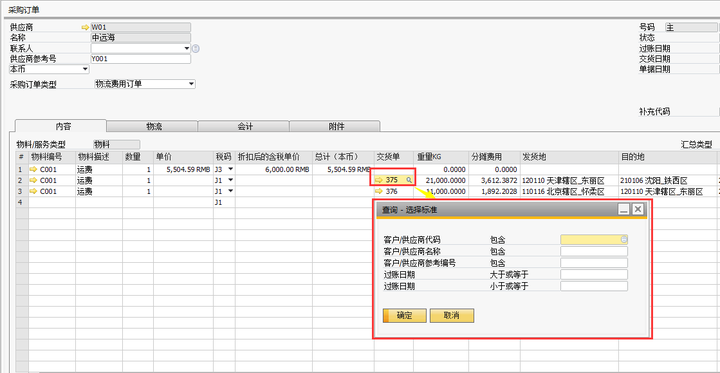Click the 6,000.00 RMB price cell
Viewport: 720px width, 373px height.
pyautogui.click(x=274, y=170)
